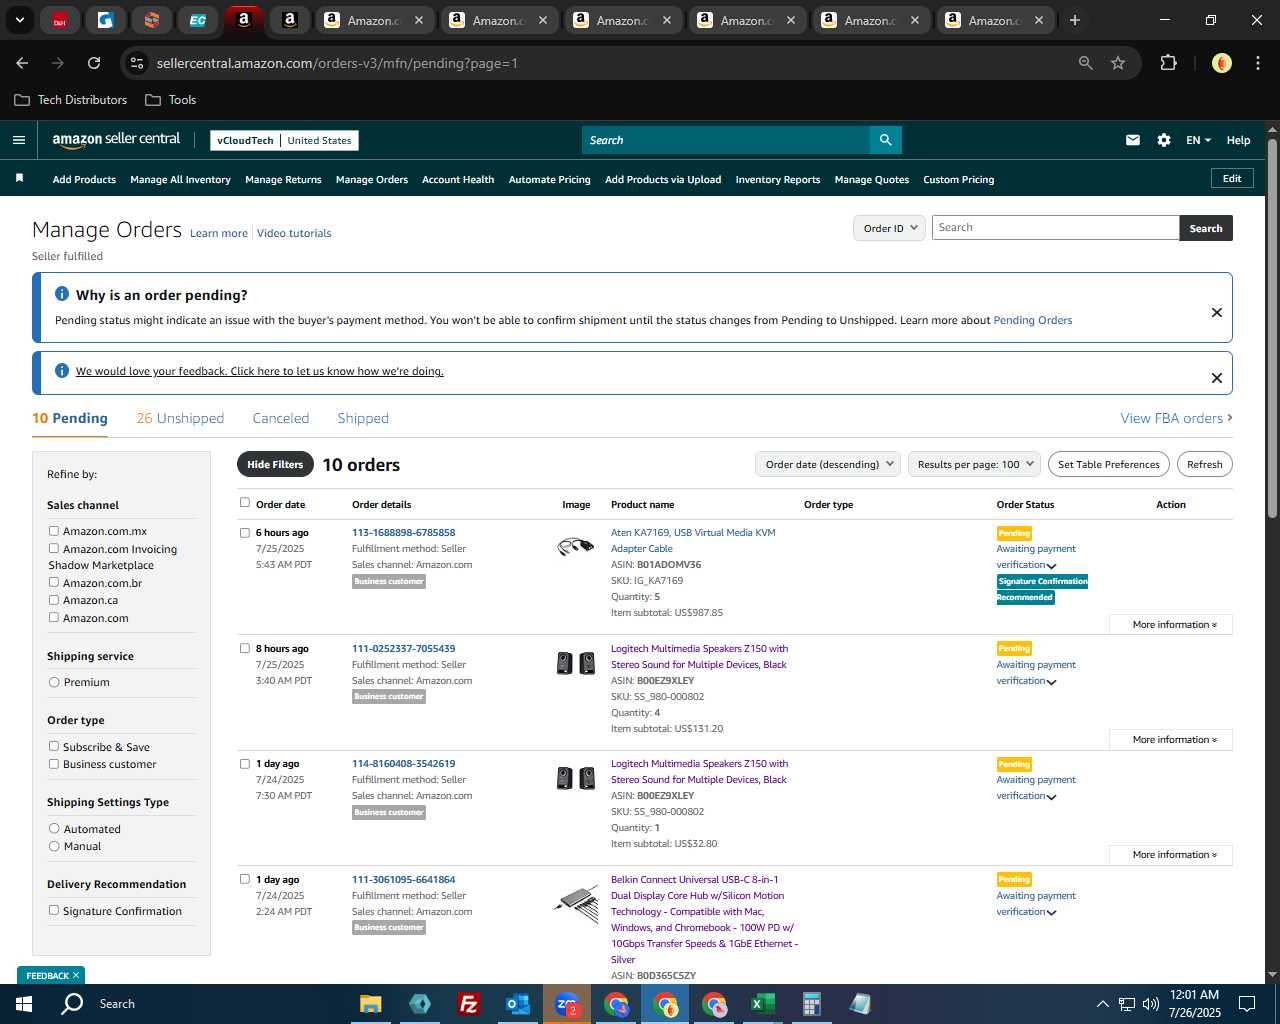The height and width of the screenshot is (1024, 1280).
Task: Open the settings gear icon
Action: [1164, 140]
